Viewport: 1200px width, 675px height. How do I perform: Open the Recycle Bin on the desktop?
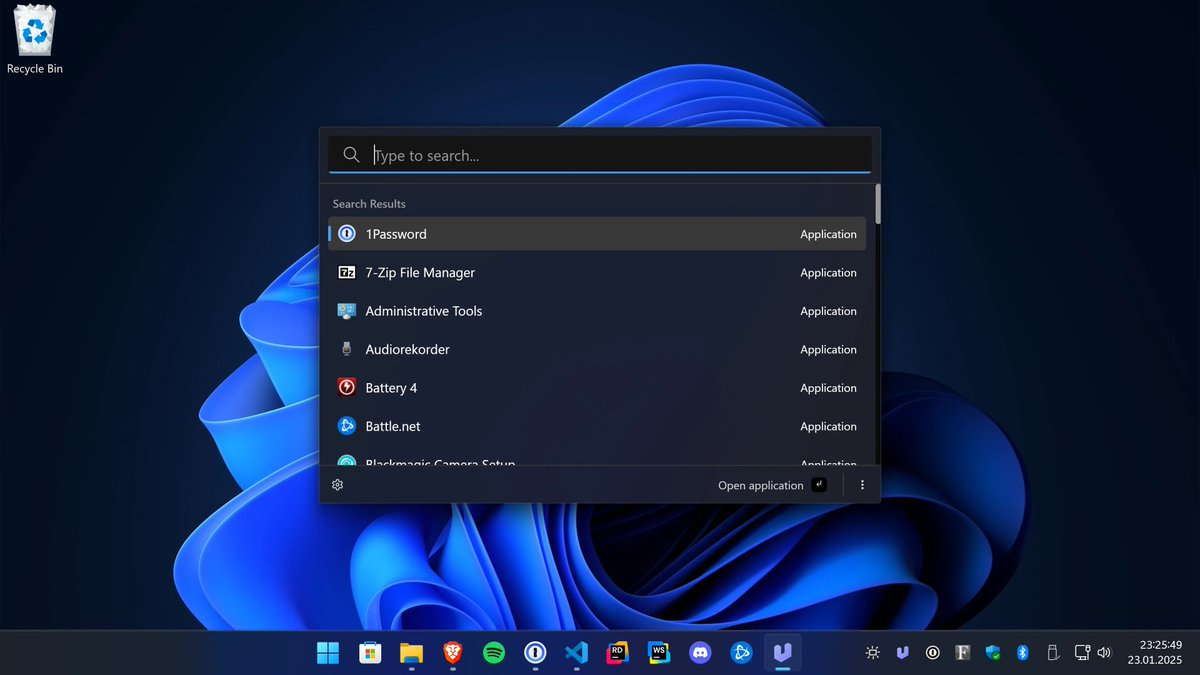tap(35, 39)
